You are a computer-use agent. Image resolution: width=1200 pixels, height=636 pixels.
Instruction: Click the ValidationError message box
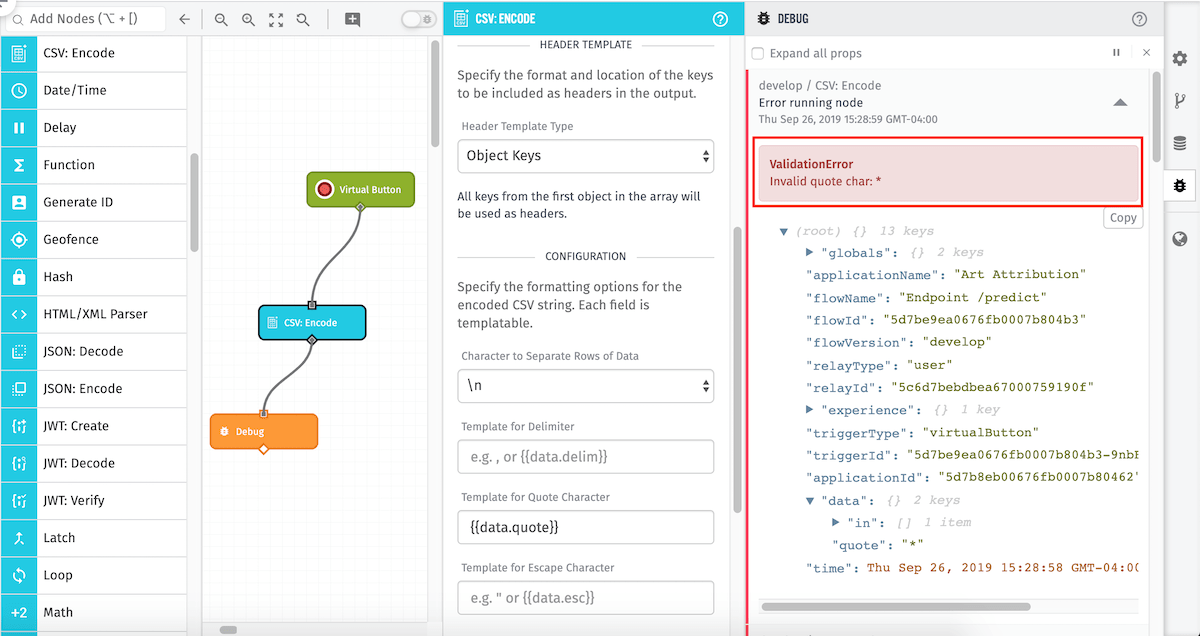[x=948, y=173]
